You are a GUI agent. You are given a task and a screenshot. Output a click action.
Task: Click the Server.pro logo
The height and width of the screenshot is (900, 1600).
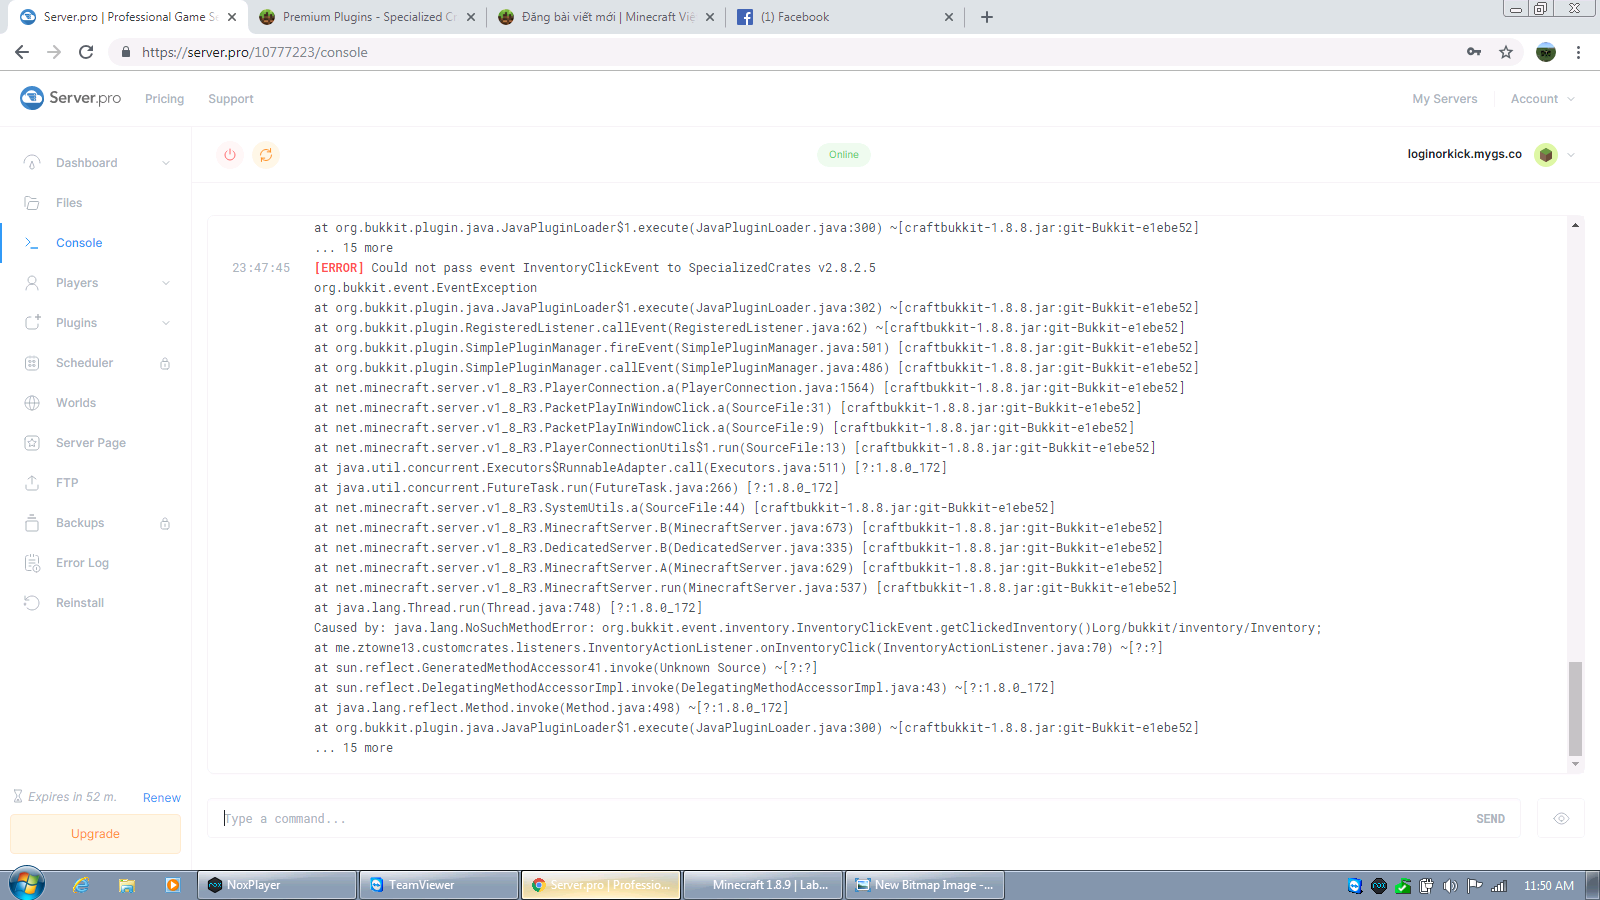71,98
